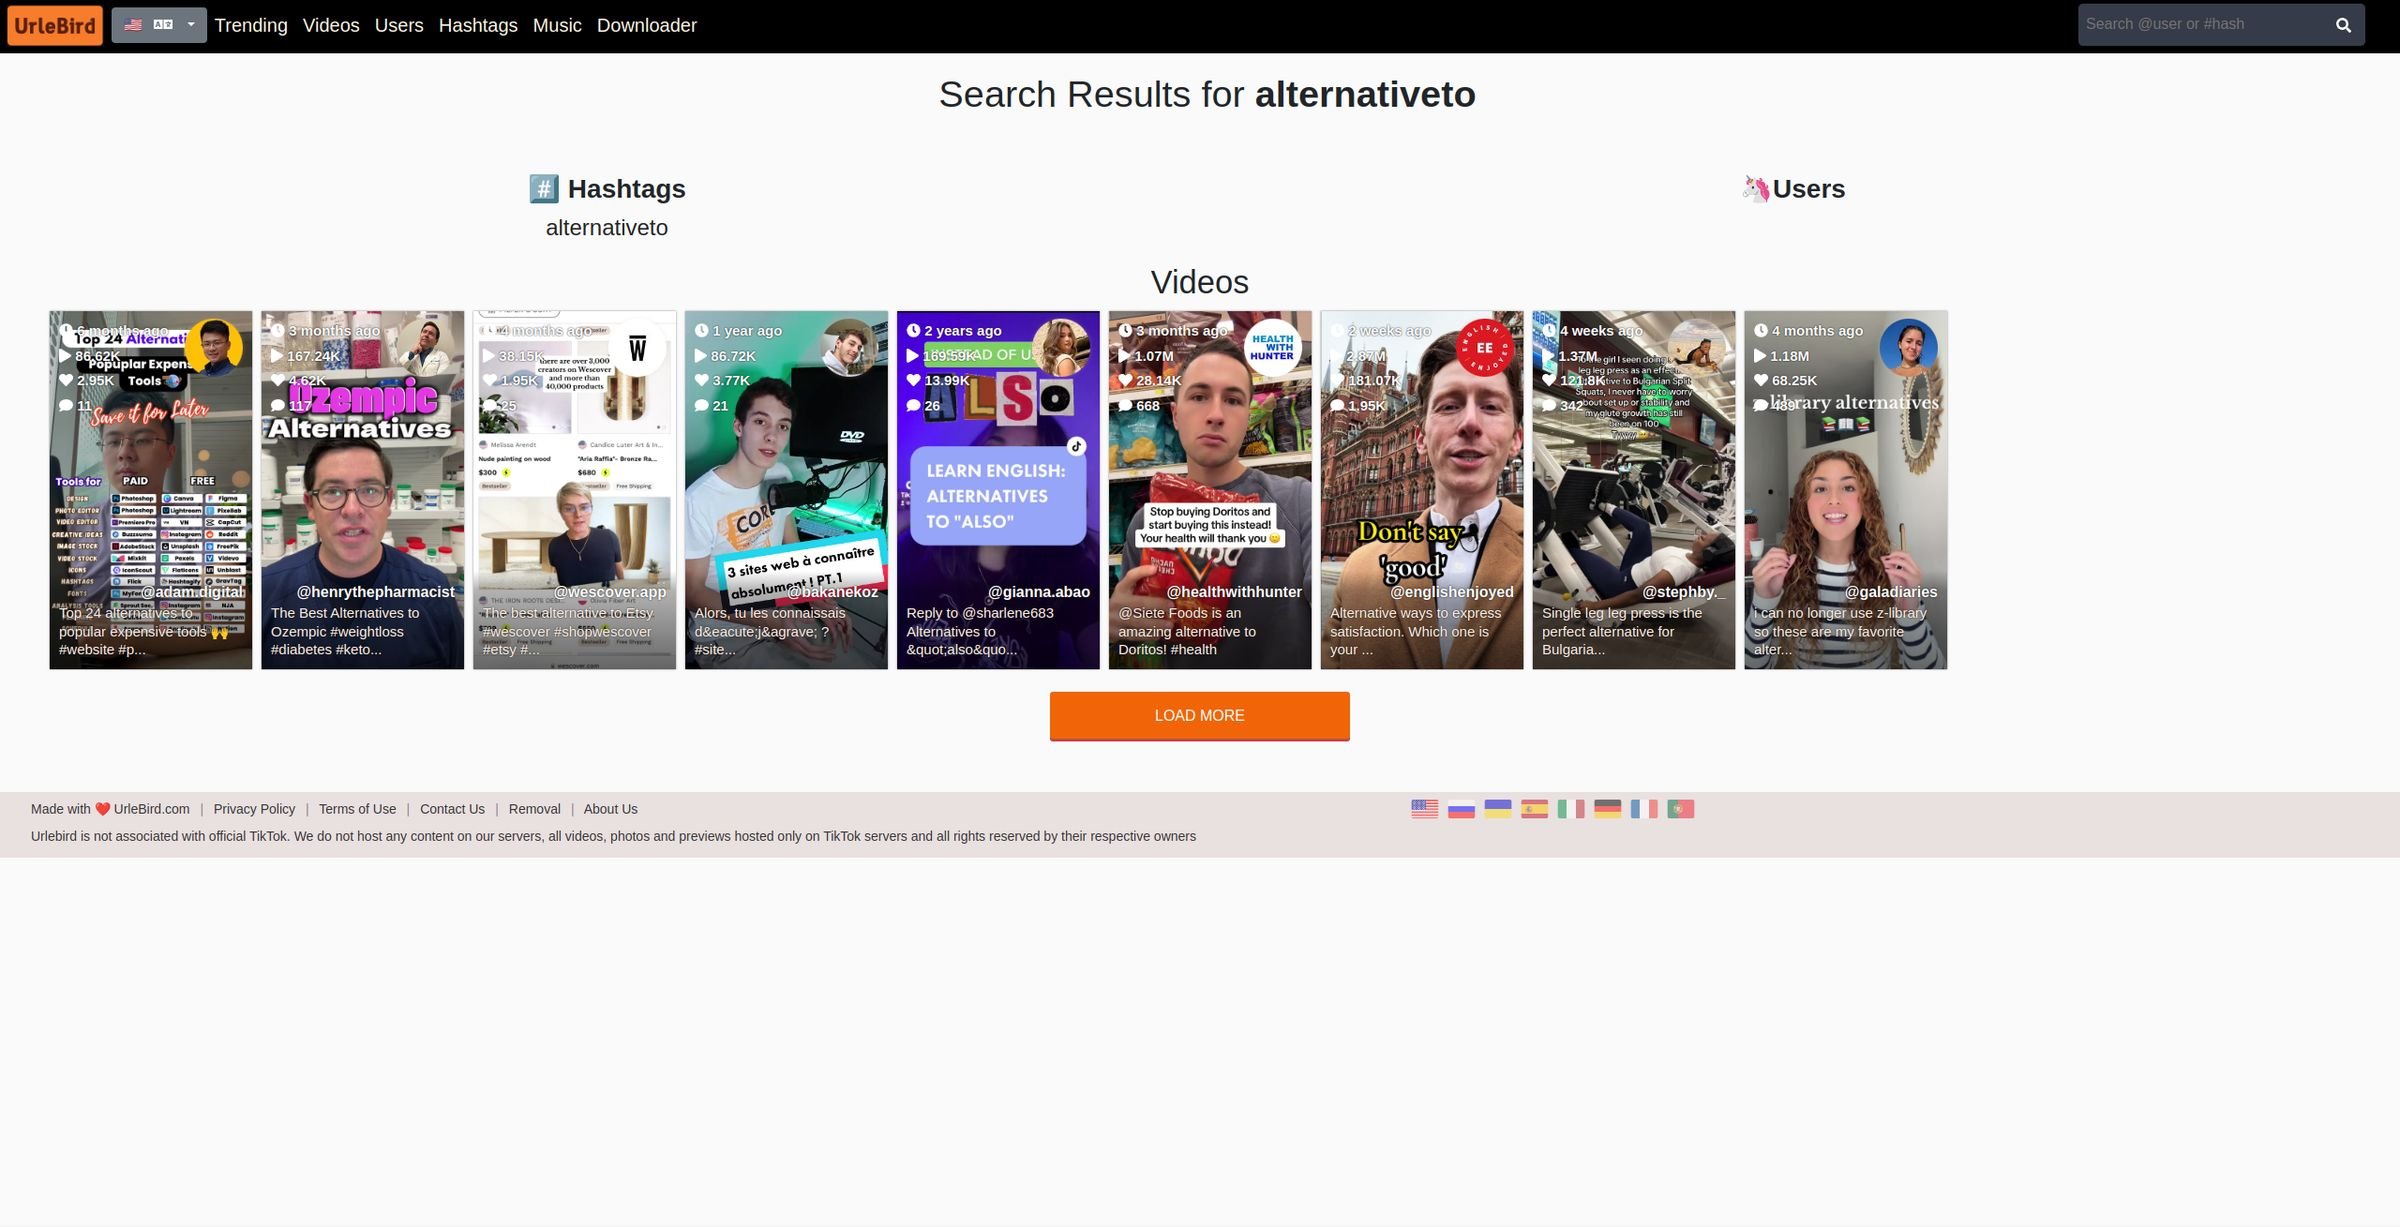Click adam.digital's profile avatar
The image size is (2400, 1227).
pyautogui.click(x=214, y=347)
